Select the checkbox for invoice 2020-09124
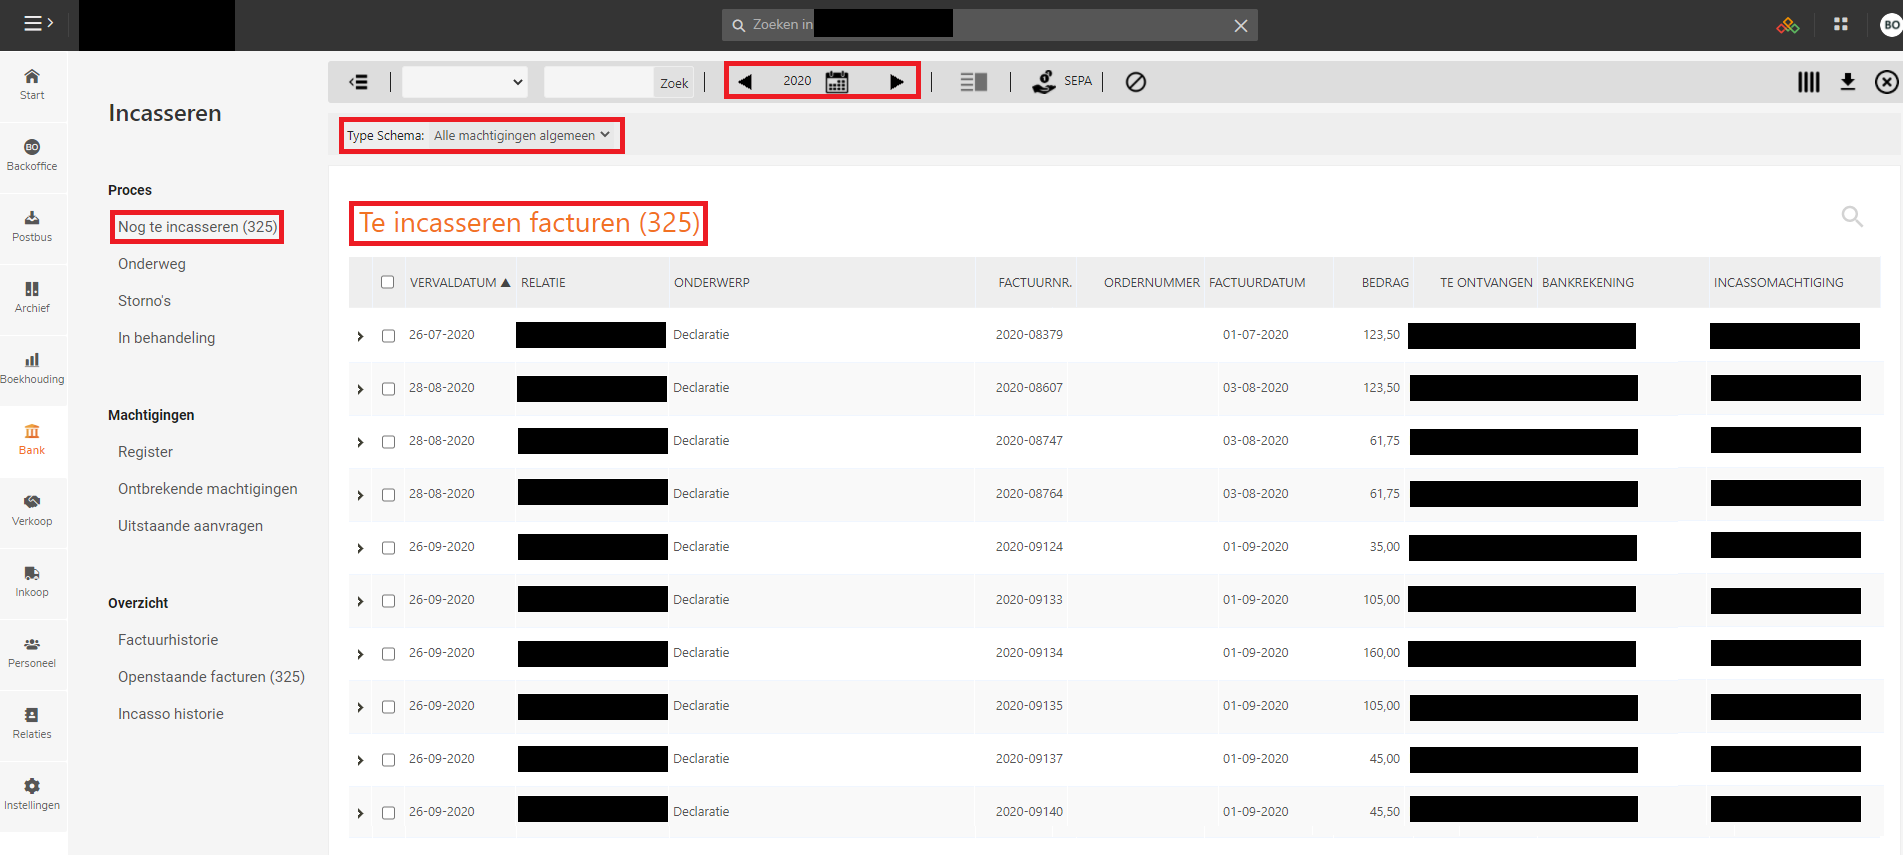Screen dimensions: 1903x855 click(x=388, y=548)
